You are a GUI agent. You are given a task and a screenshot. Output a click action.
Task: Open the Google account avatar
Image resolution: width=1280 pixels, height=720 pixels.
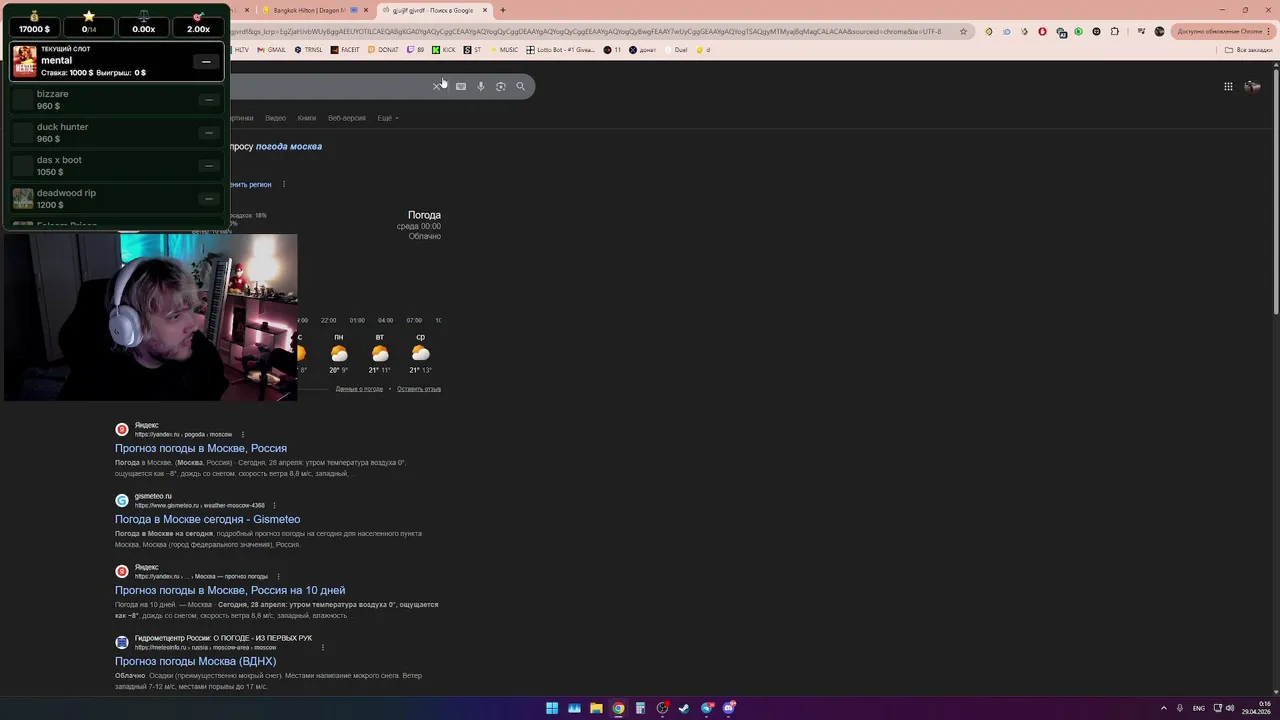[x=1253, y=86]
